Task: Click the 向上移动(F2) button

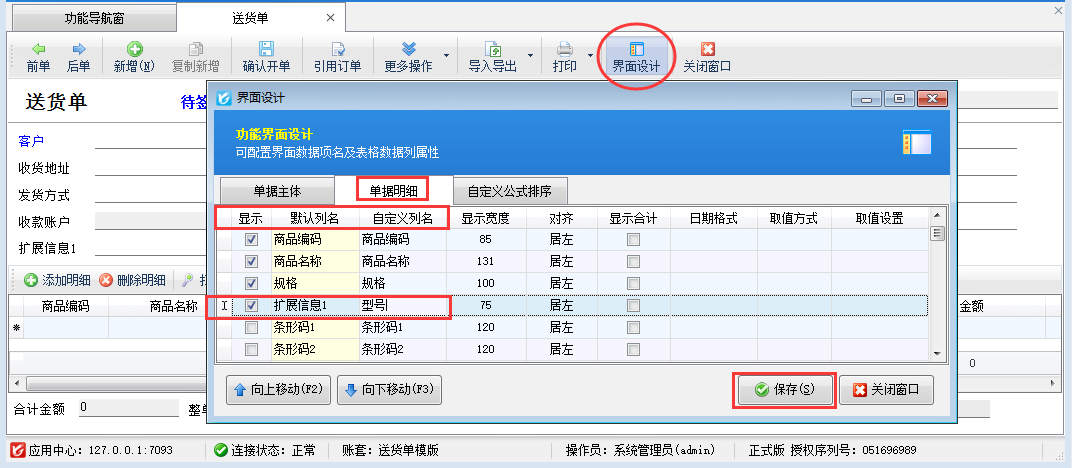Action: (x=278, y=389)
